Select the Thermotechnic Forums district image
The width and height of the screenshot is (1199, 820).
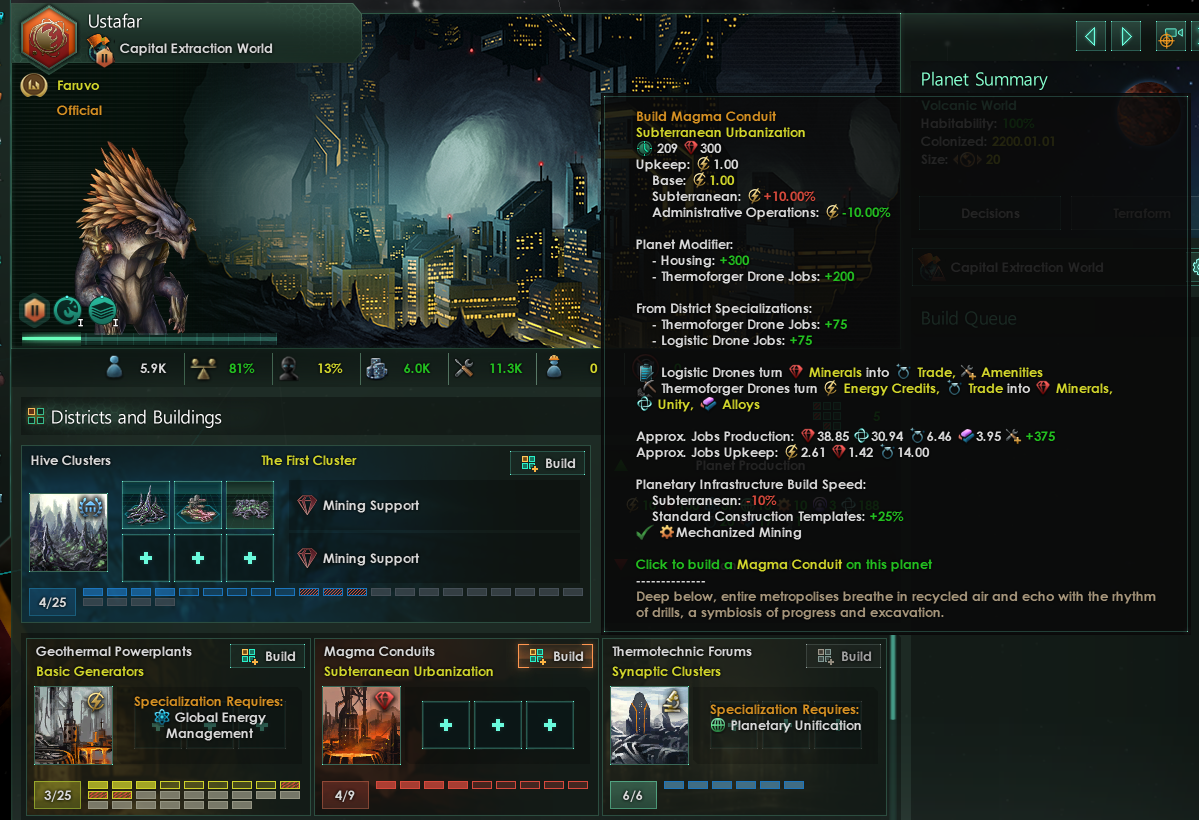pyautogui.click(x=649, y=725)
